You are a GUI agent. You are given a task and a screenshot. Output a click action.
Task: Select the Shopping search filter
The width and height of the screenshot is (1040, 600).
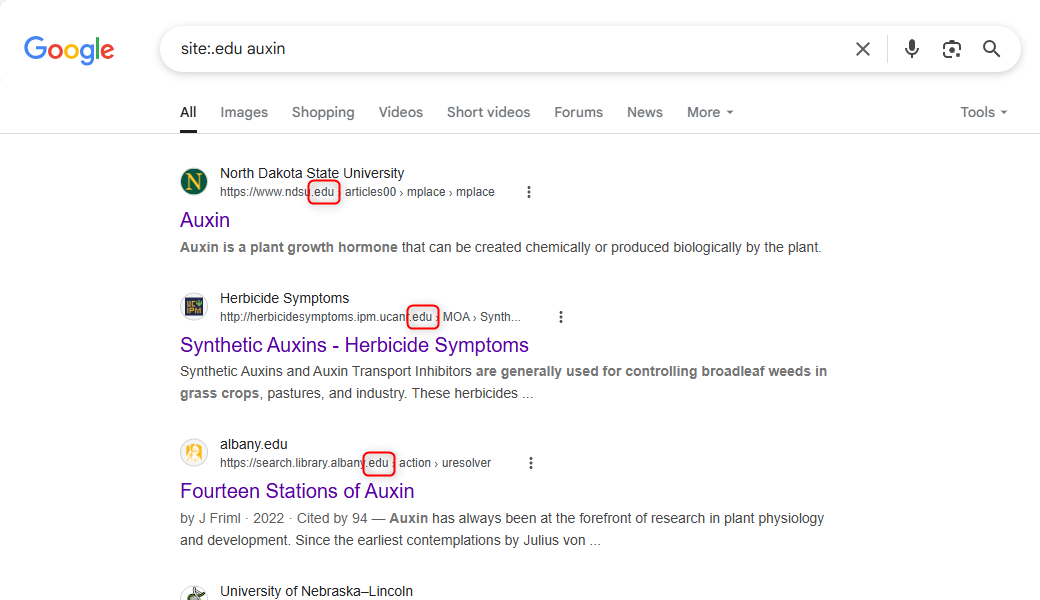[x=323, y=112]
